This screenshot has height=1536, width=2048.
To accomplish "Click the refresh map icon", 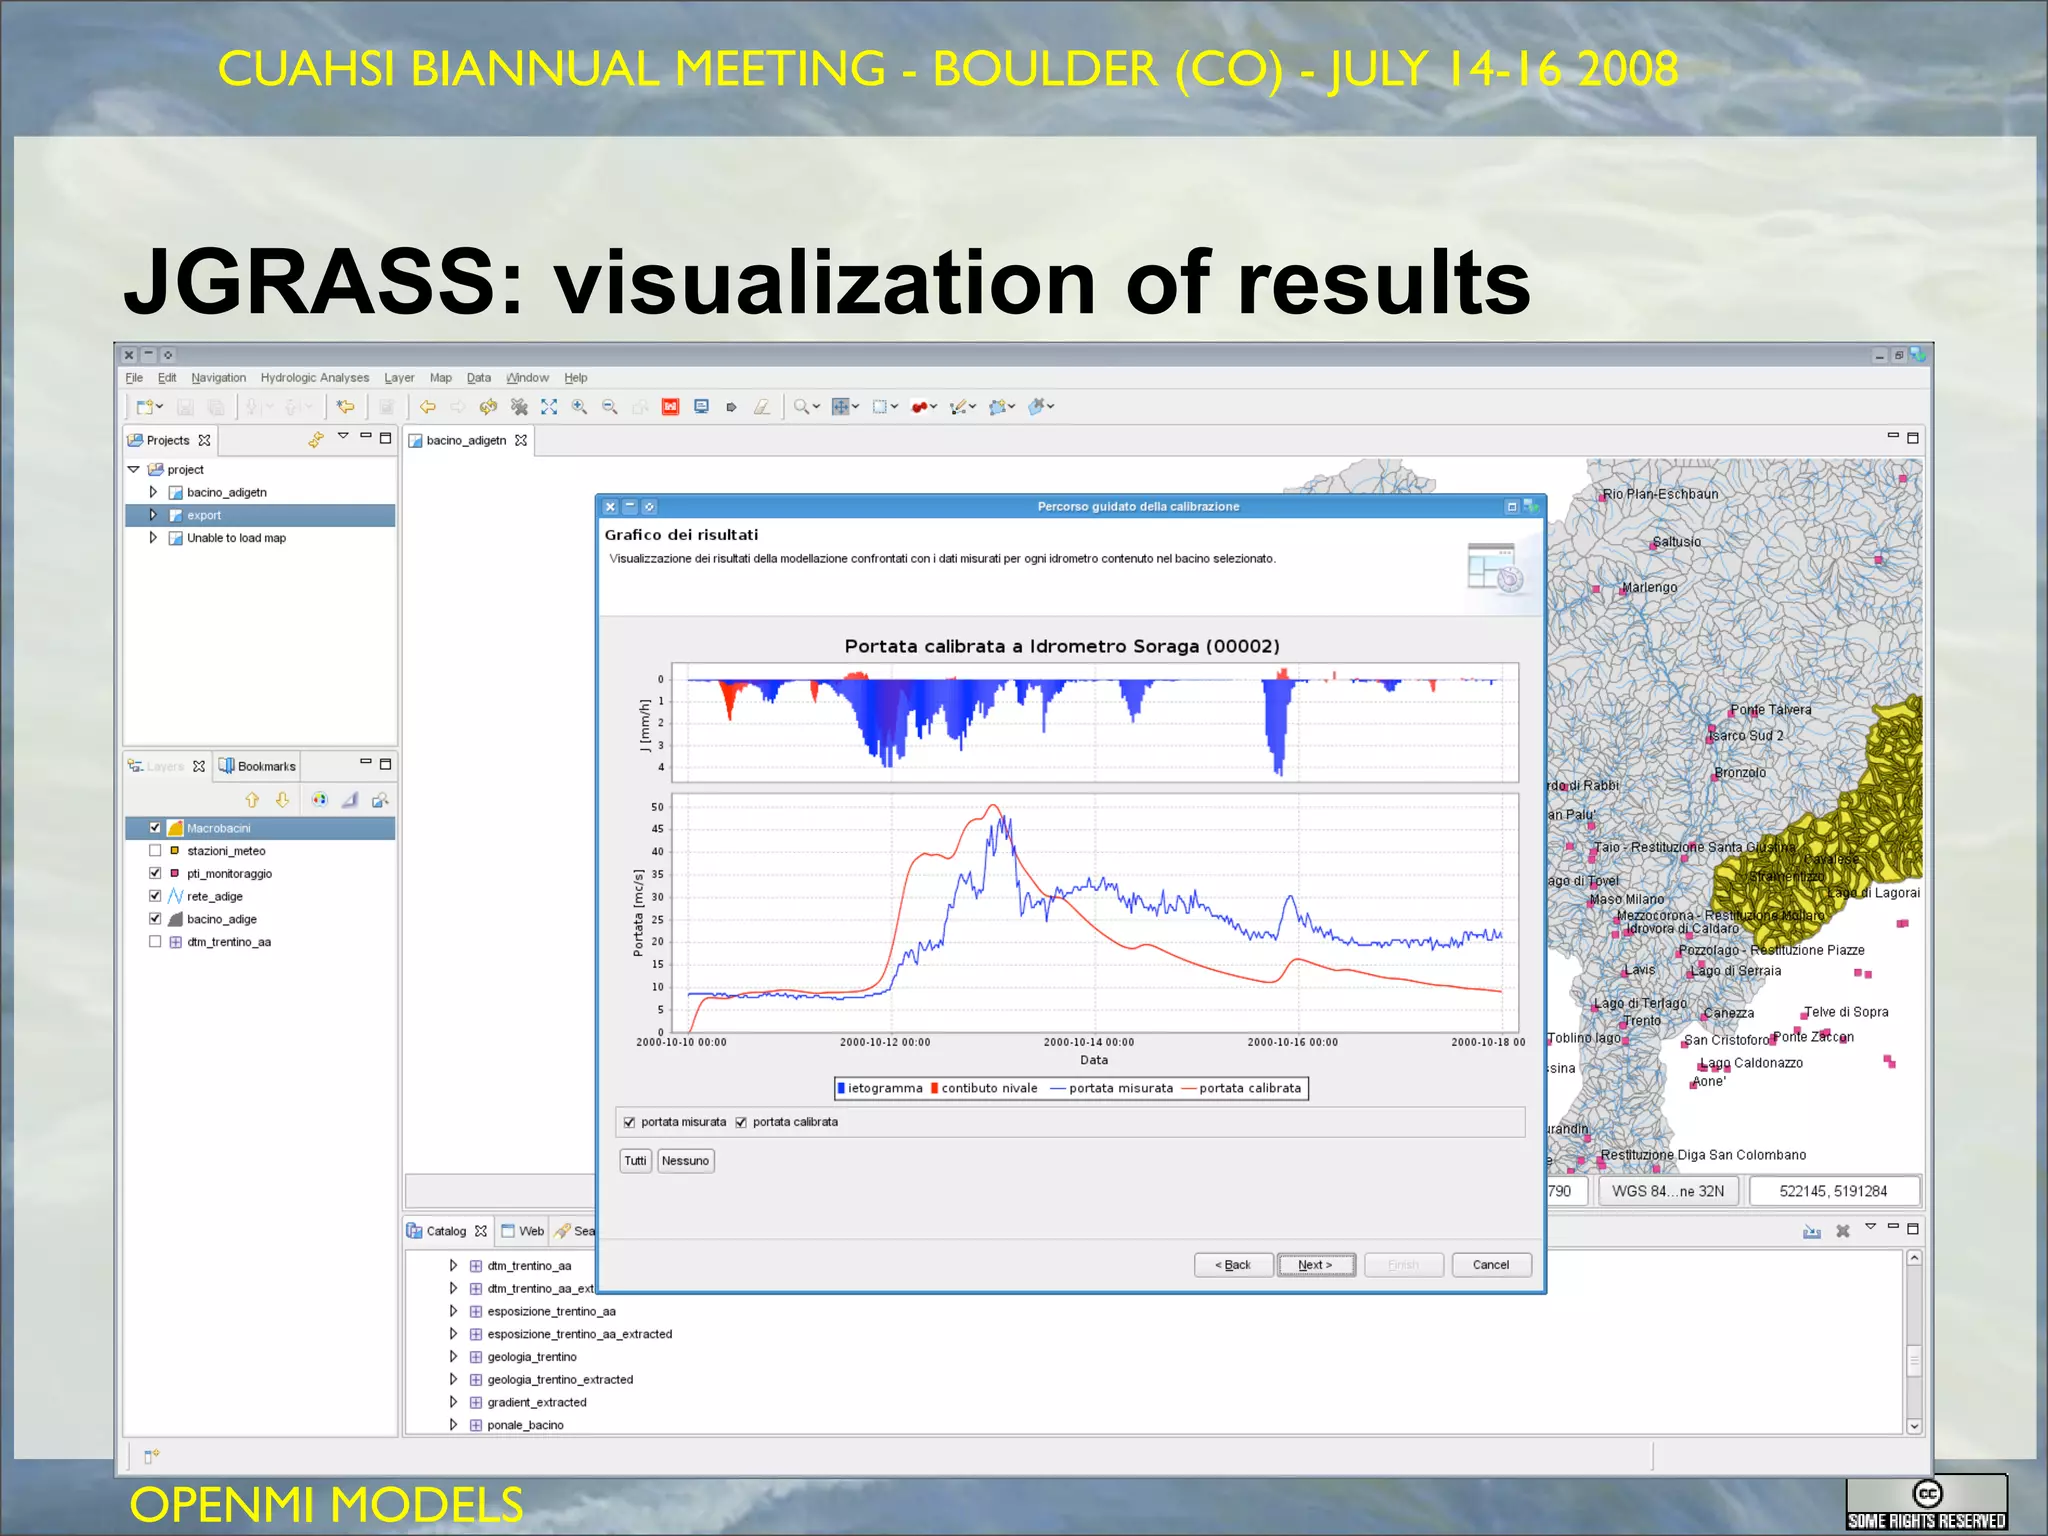I will tap(488, 407).
